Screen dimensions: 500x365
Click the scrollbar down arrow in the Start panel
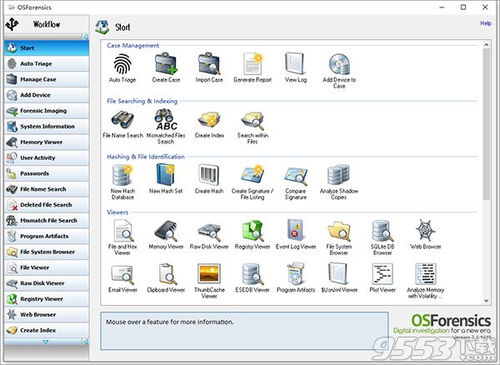486,300
